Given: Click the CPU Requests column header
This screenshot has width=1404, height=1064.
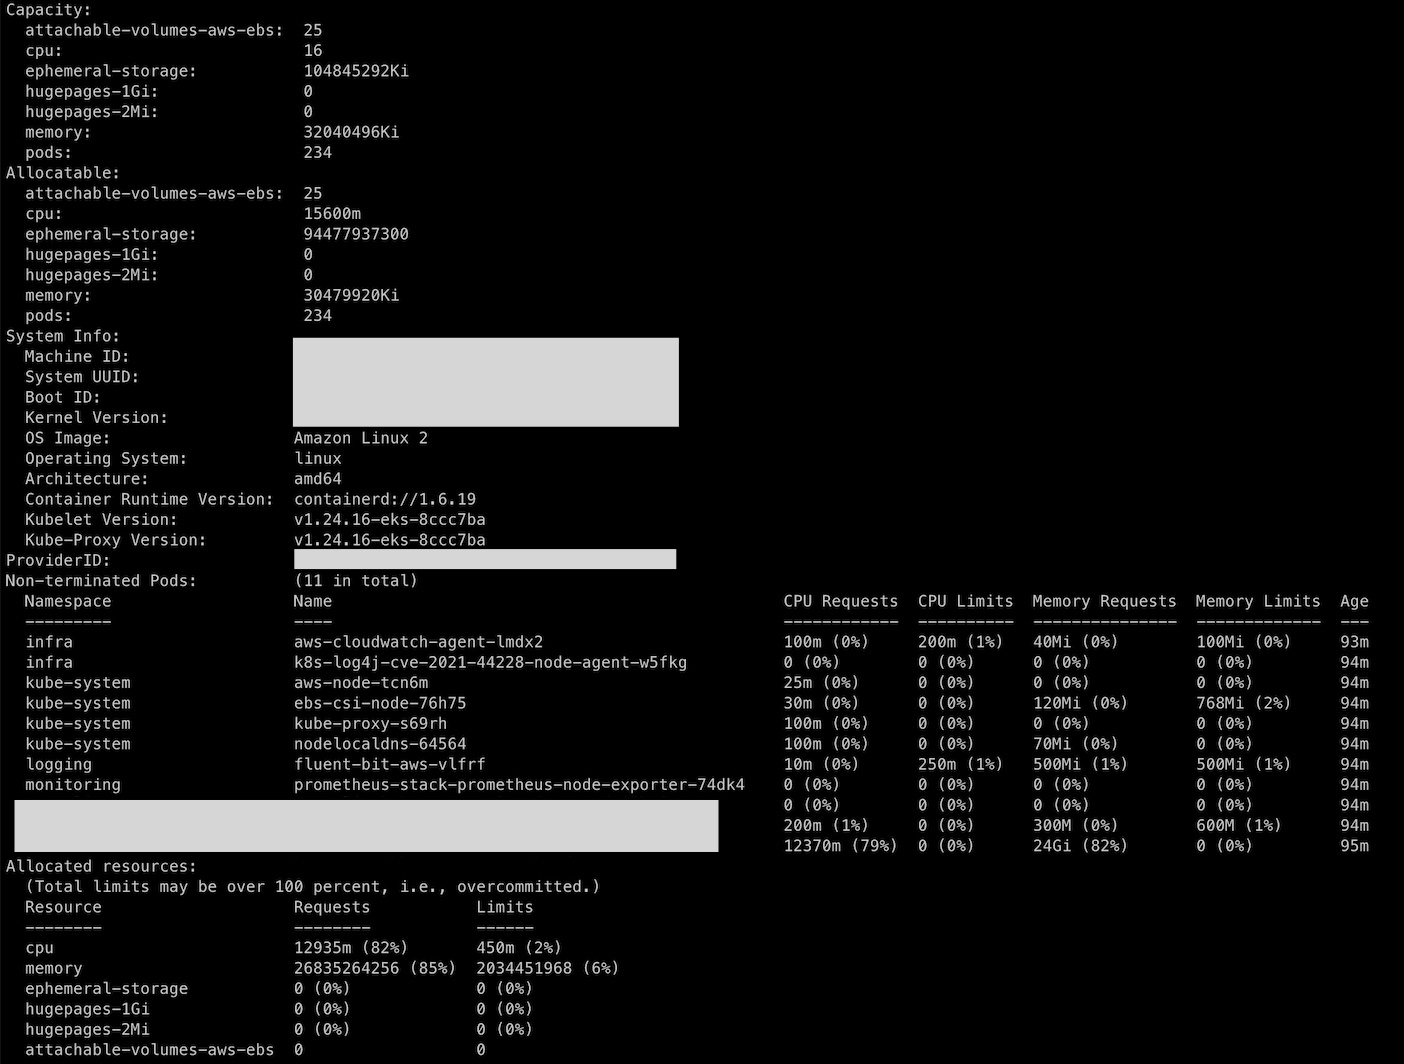Looking at the screenshot, I should pos(840,600).
